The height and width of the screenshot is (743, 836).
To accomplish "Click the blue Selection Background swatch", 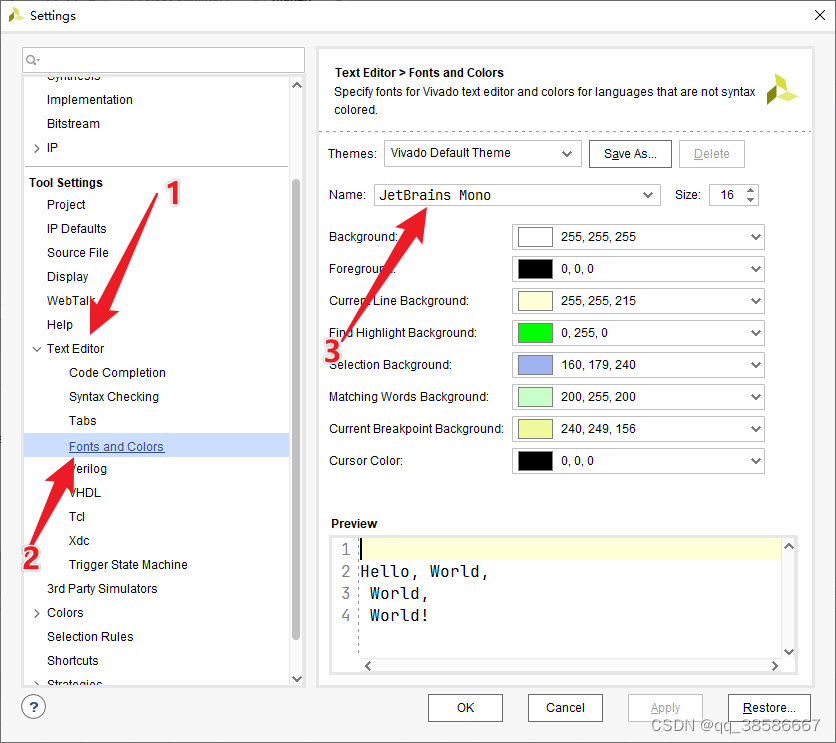I will coord(535,365).
